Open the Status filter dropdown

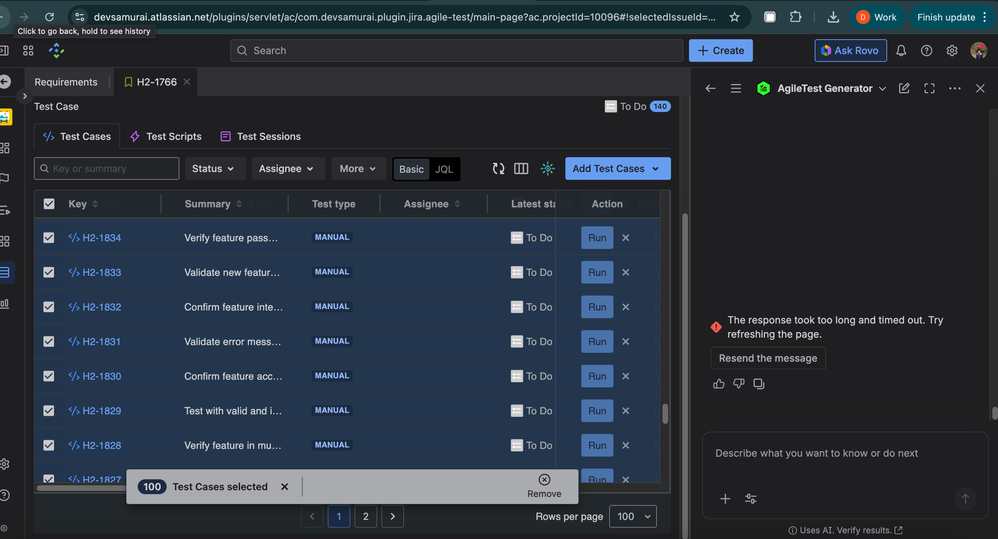click(214, 169)
